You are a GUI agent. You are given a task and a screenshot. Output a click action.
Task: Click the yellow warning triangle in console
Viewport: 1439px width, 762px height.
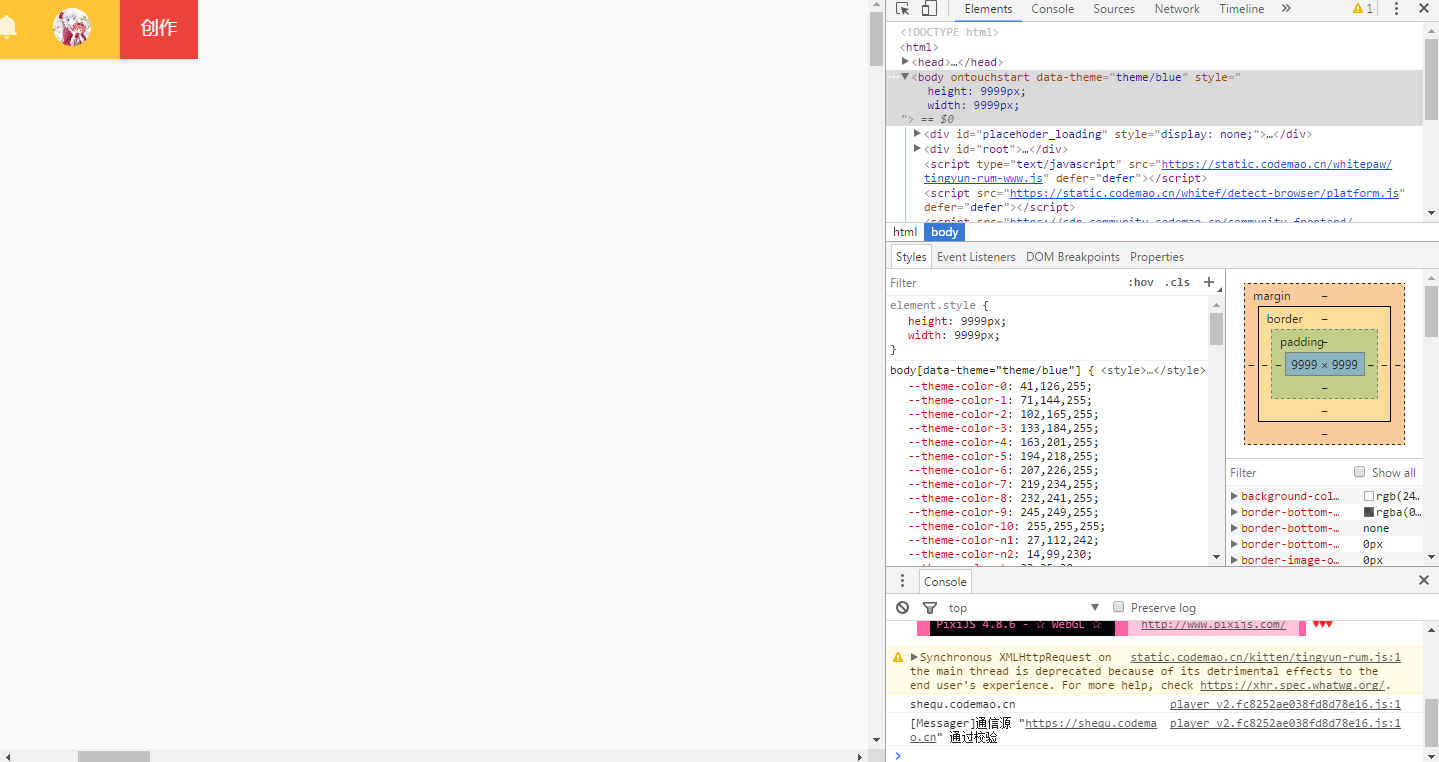898,658
